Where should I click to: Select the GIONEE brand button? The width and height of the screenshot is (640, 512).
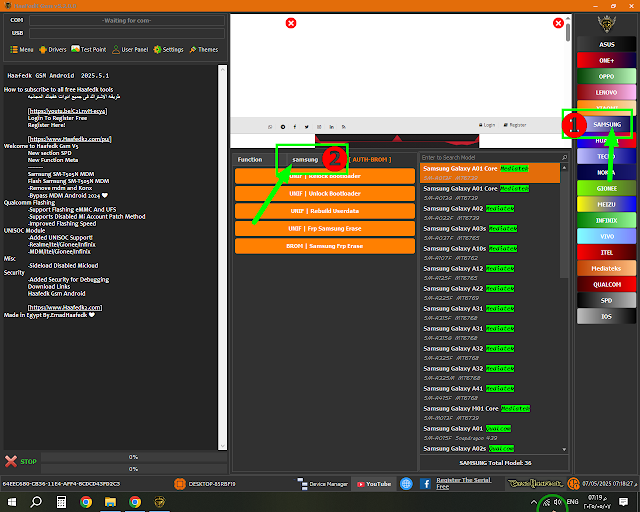coord(607,188)
